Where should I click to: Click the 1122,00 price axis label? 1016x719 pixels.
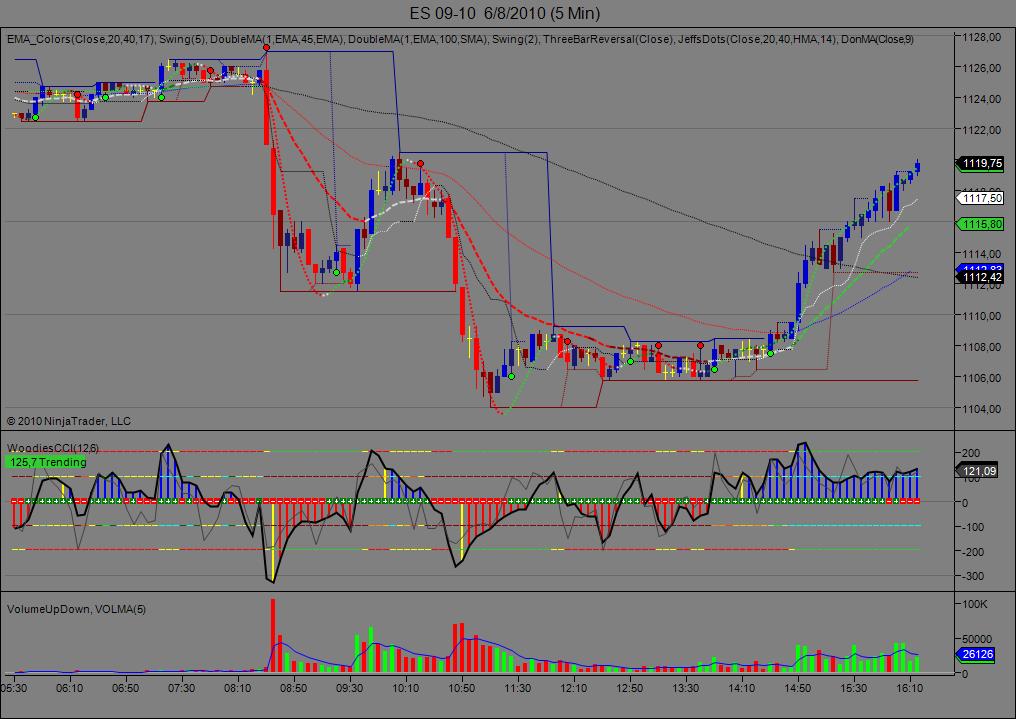click(982, 130)
